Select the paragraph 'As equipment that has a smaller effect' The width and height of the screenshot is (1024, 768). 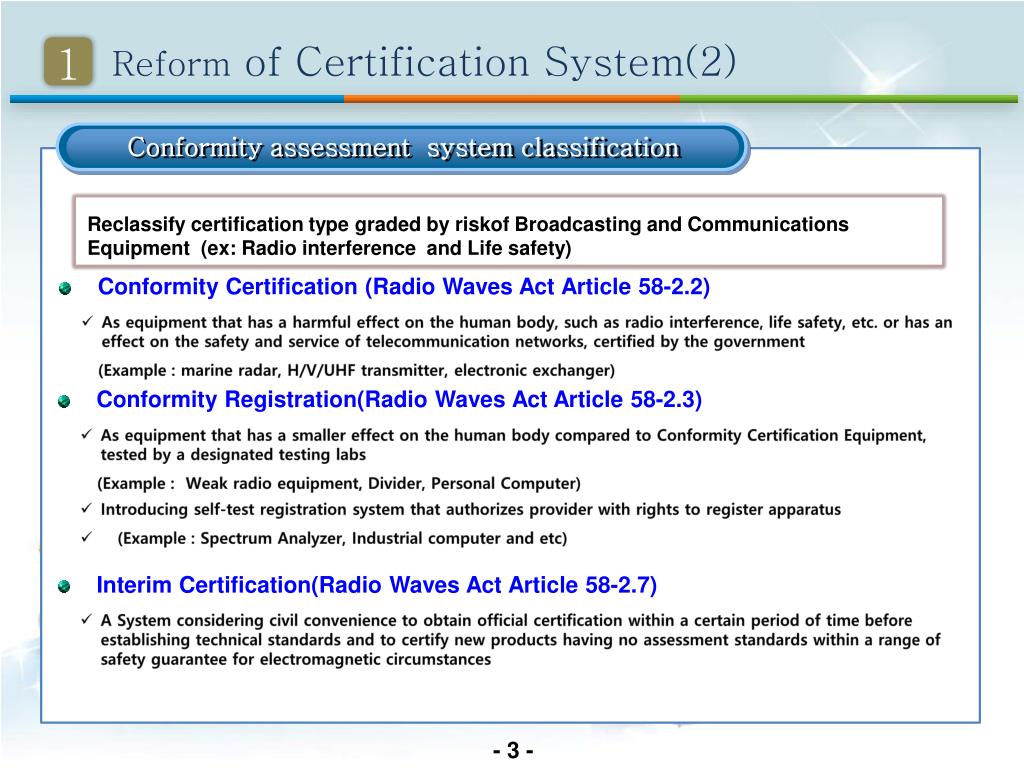tap(513, 445)
